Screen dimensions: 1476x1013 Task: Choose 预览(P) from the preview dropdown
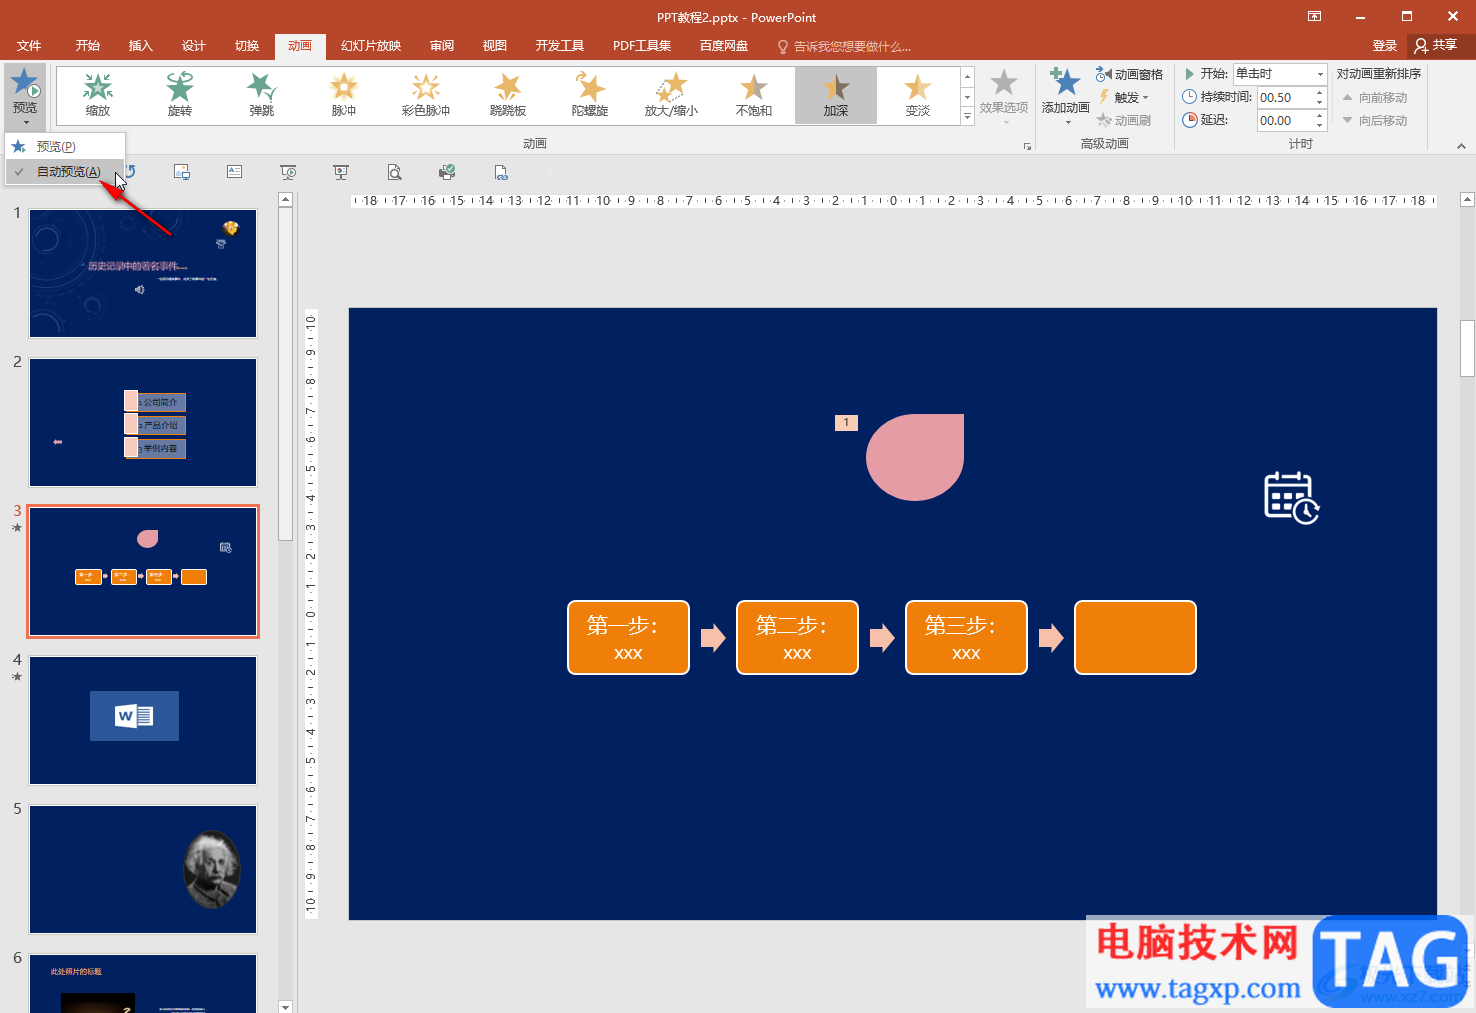tap(65, 147)
